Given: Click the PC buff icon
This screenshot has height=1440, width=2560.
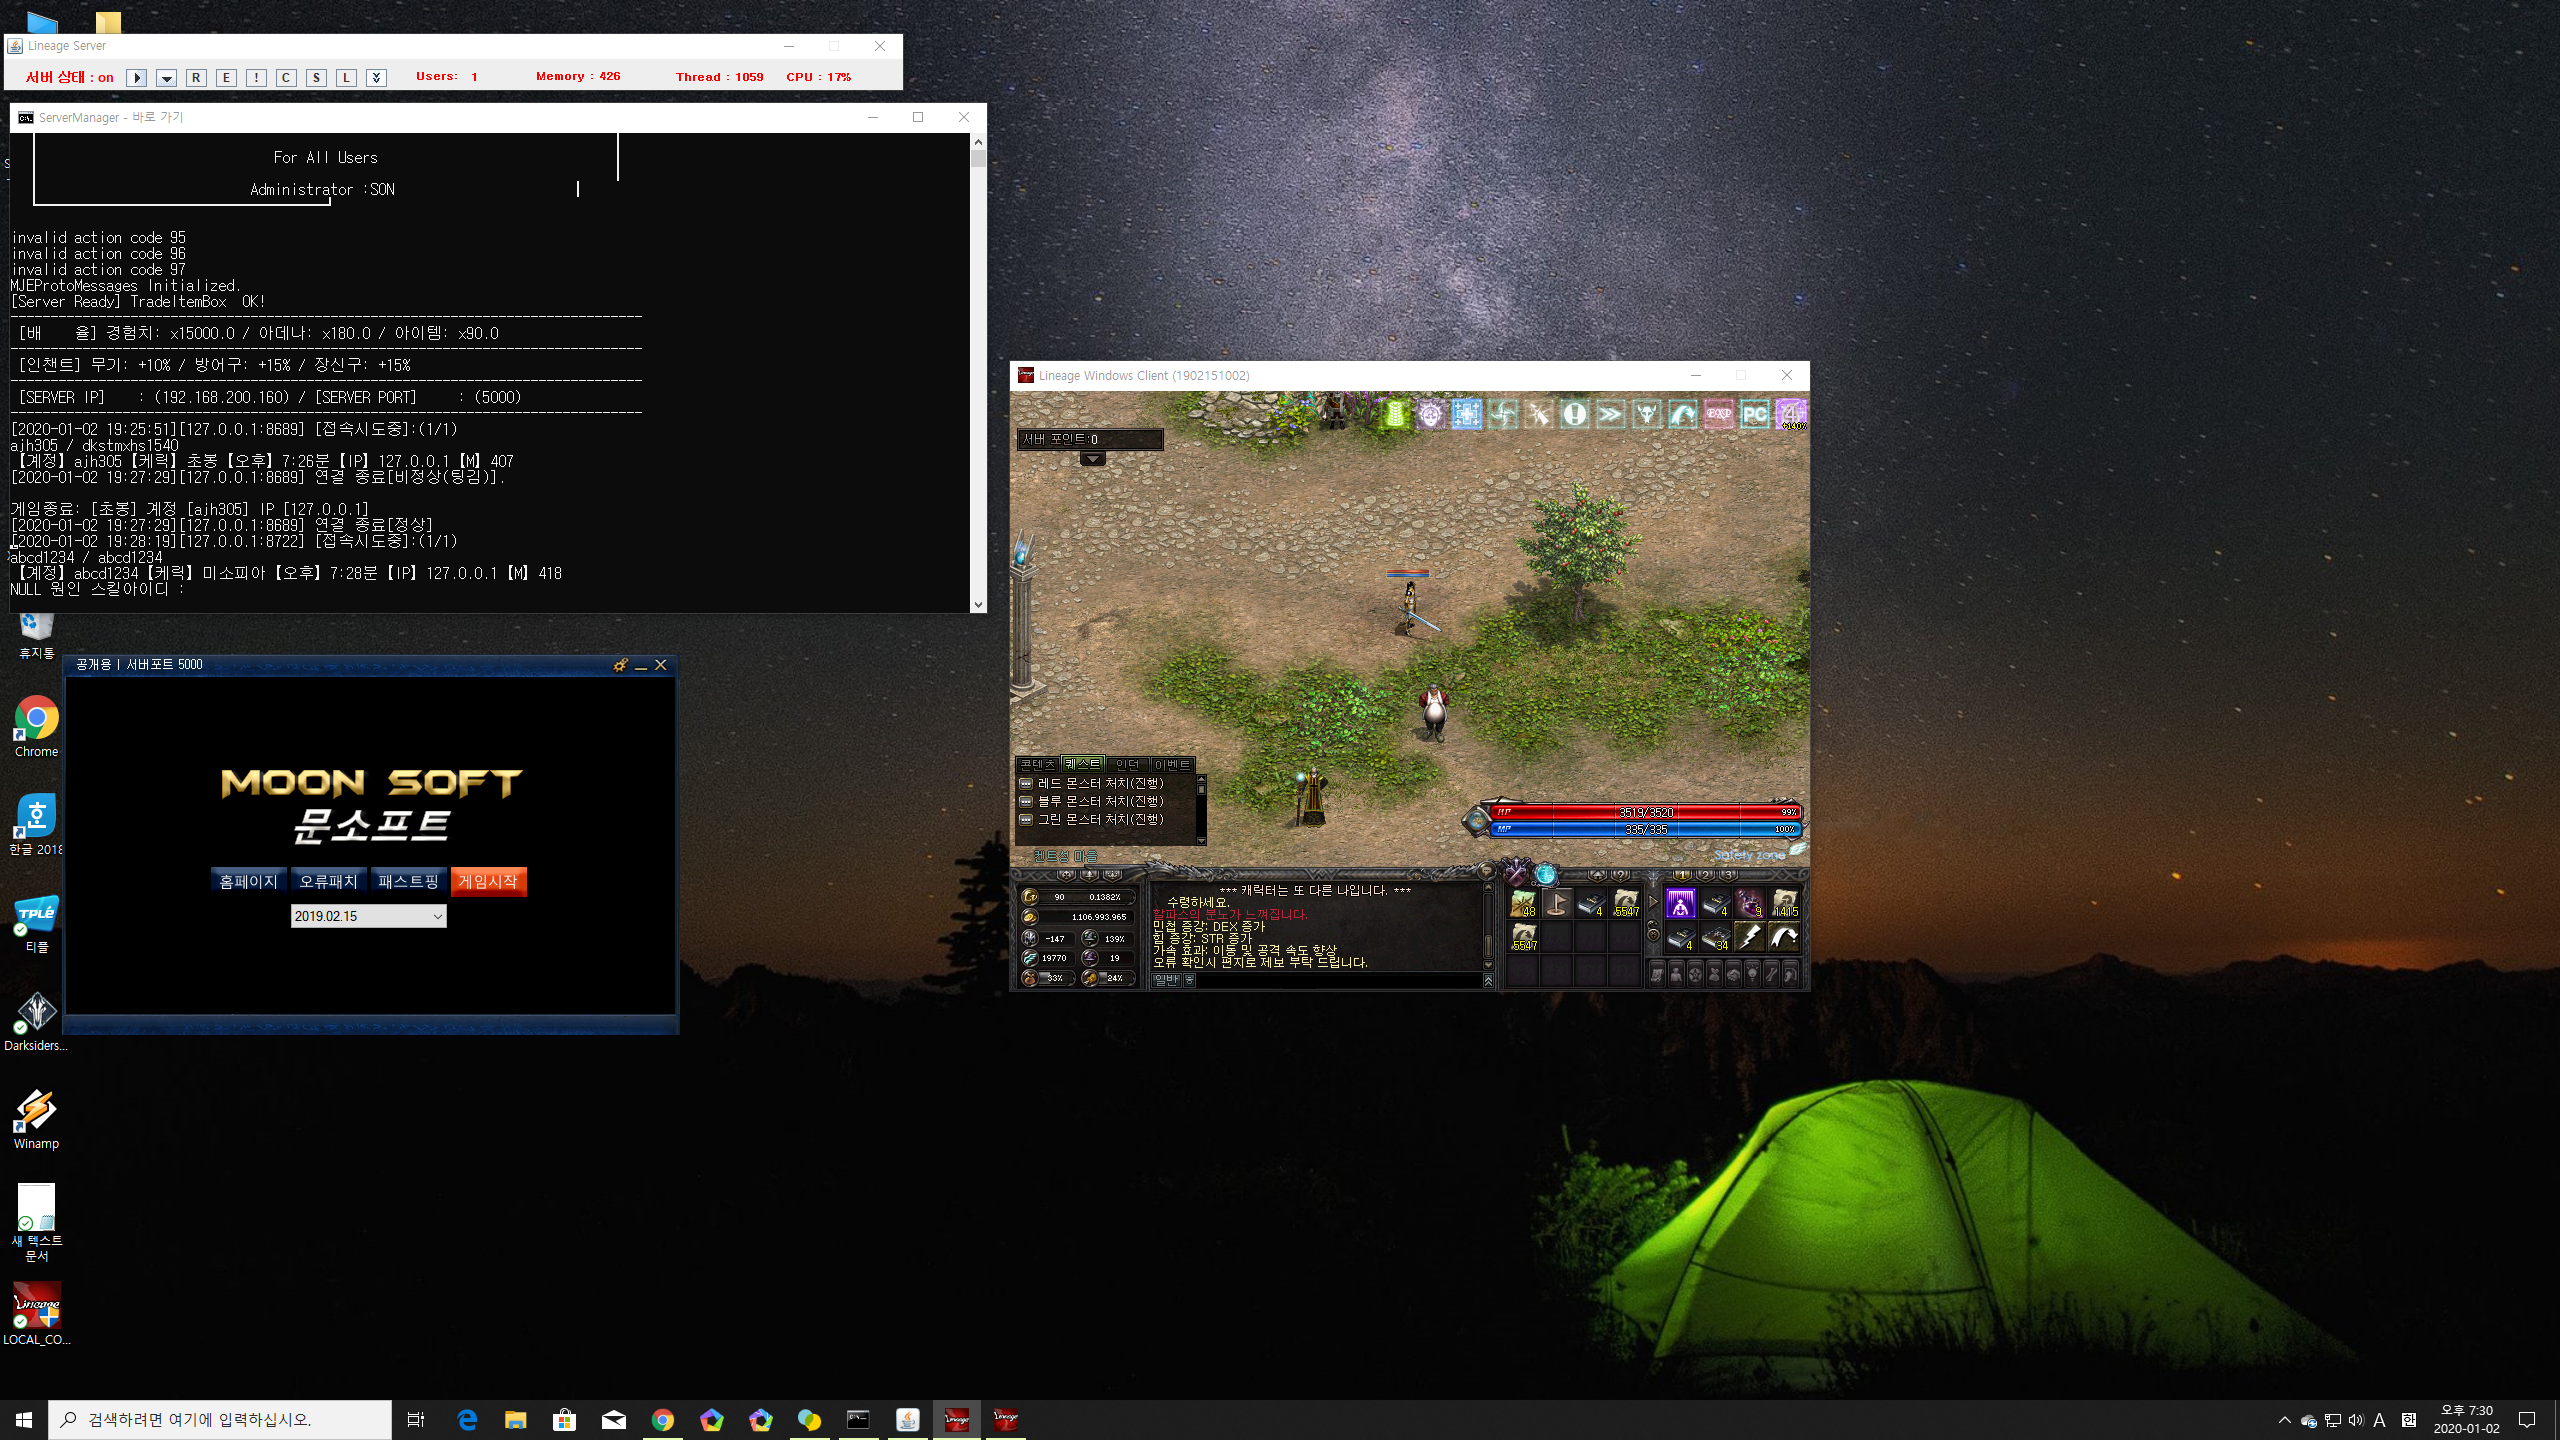Looking at the screenshot, I should [1755, 414].
